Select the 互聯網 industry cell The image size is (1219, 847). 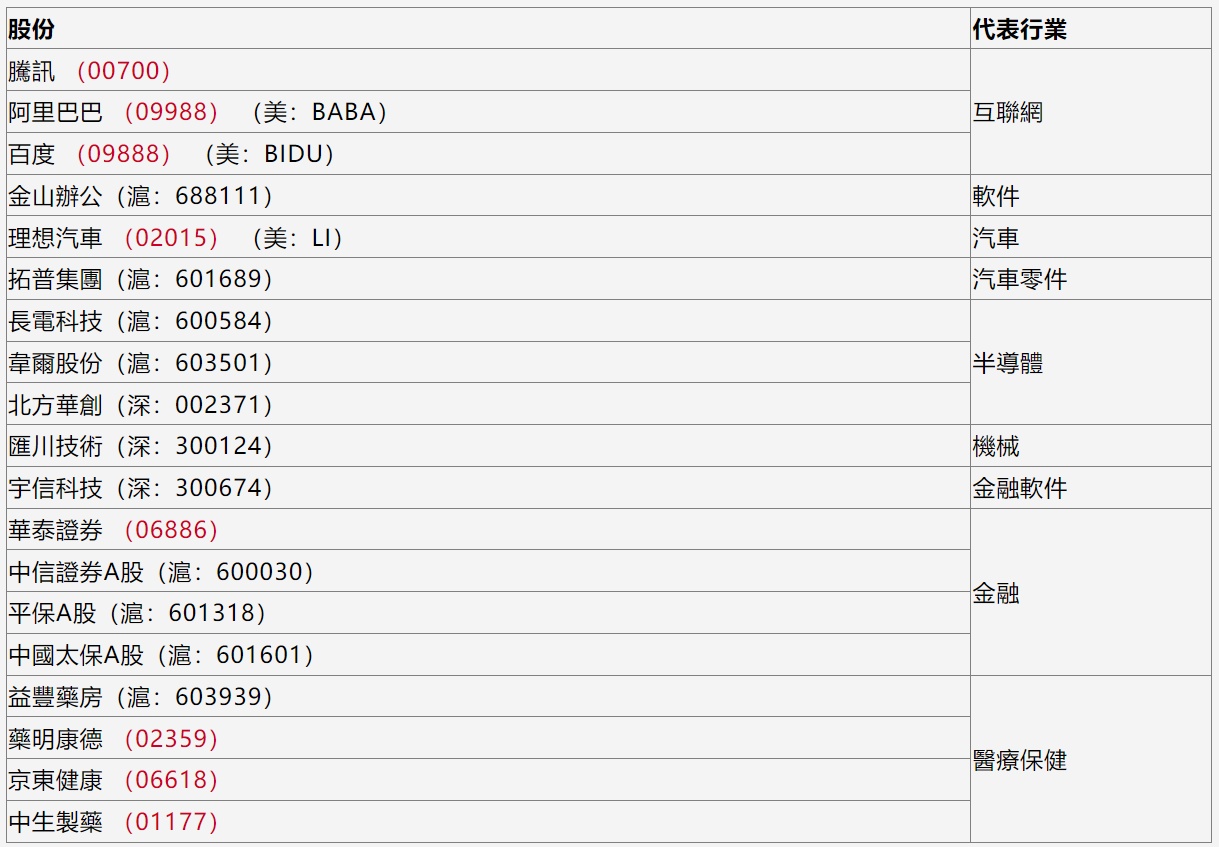[1008, 112]
